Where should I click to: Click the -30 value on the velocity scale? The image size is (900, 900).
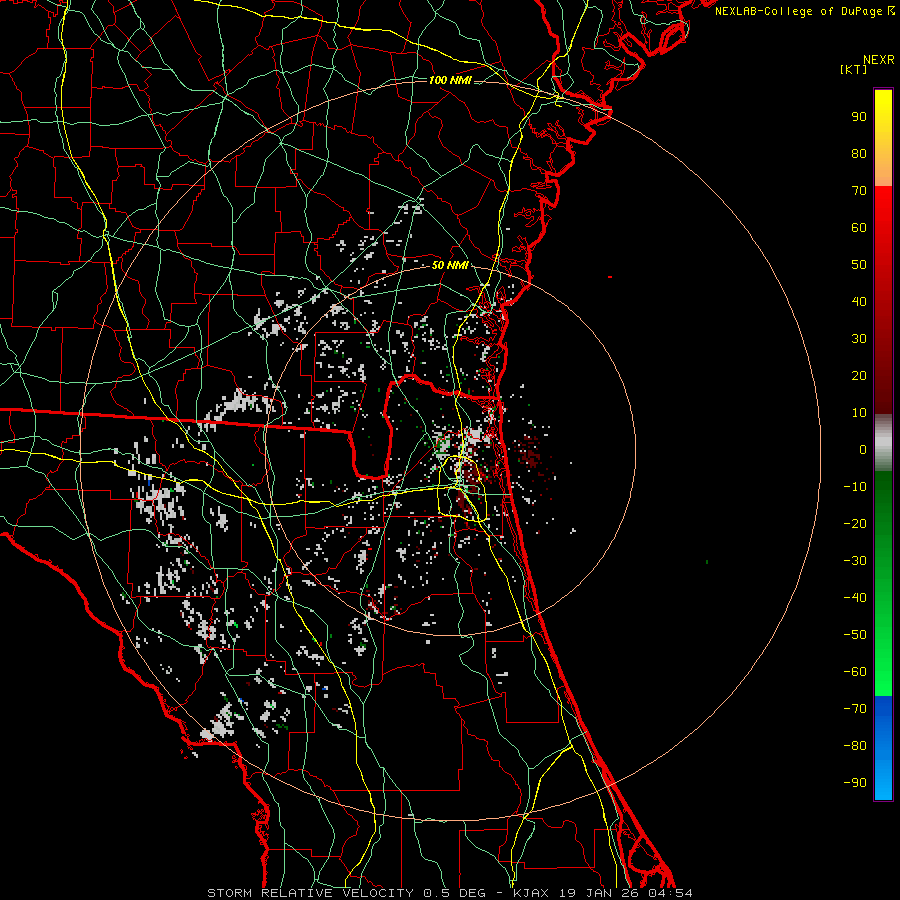tap(855, 561)
